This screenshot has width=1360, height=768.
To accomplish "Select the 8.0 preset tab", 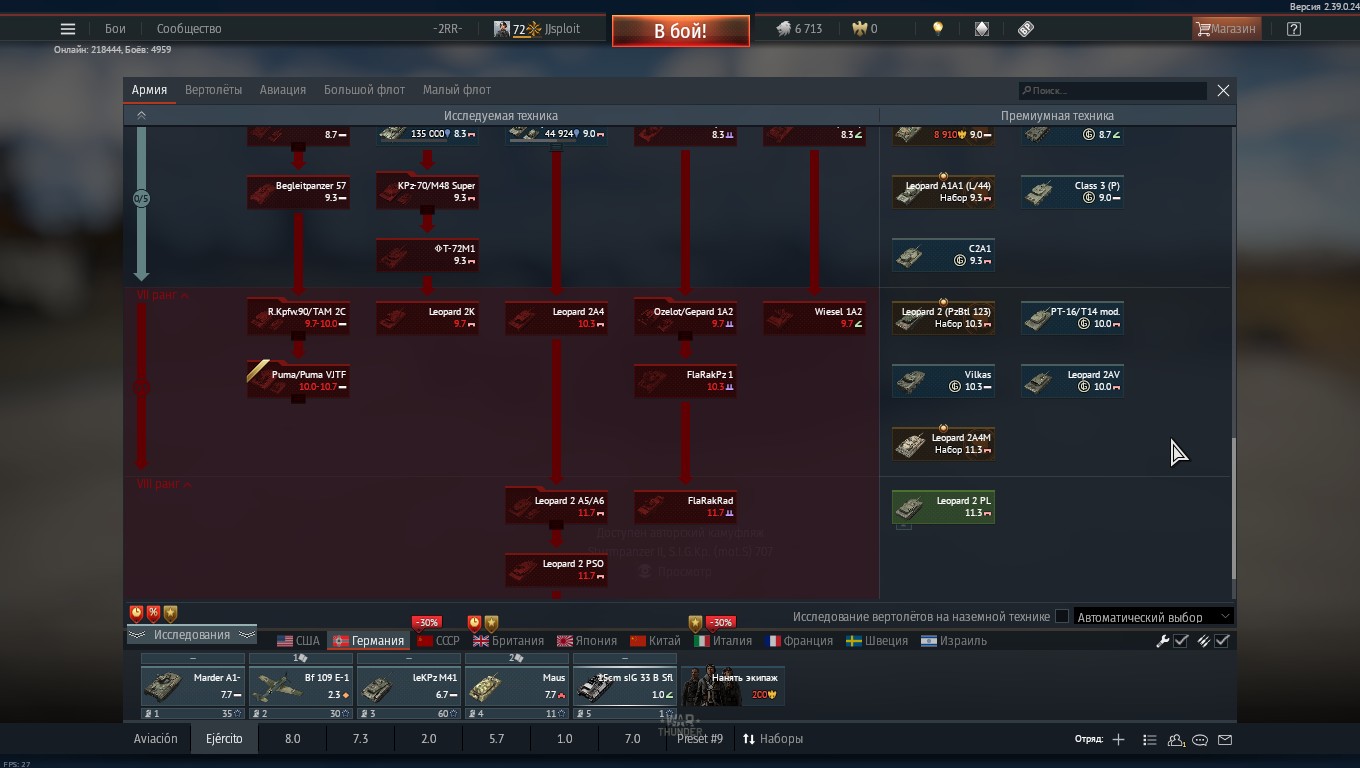I will click(x=292, y=739).
